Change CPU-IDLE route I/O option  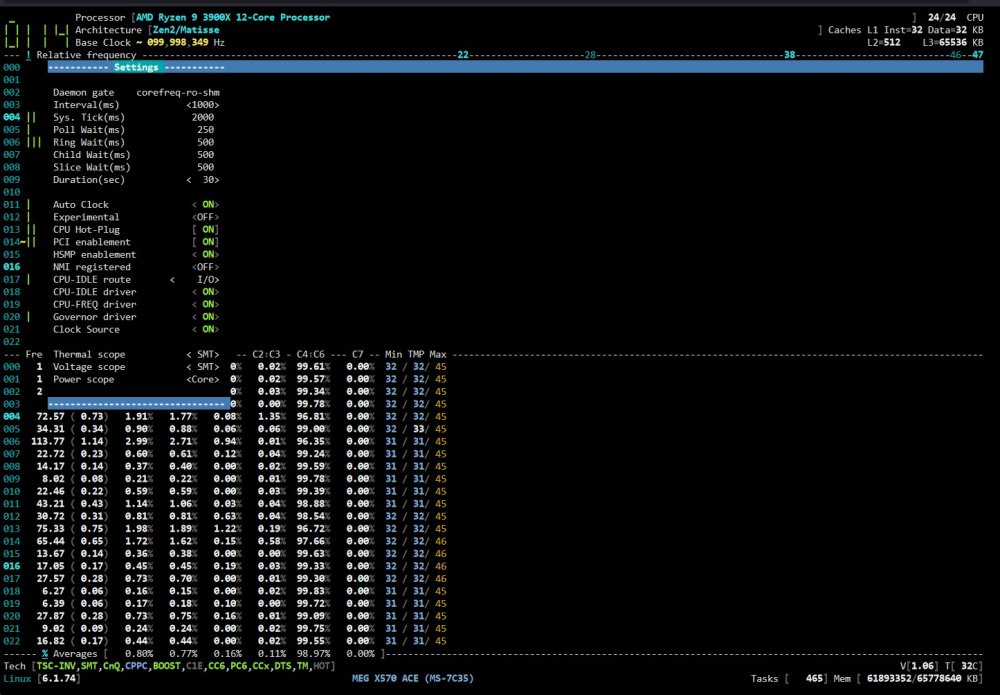coord(195,279)
